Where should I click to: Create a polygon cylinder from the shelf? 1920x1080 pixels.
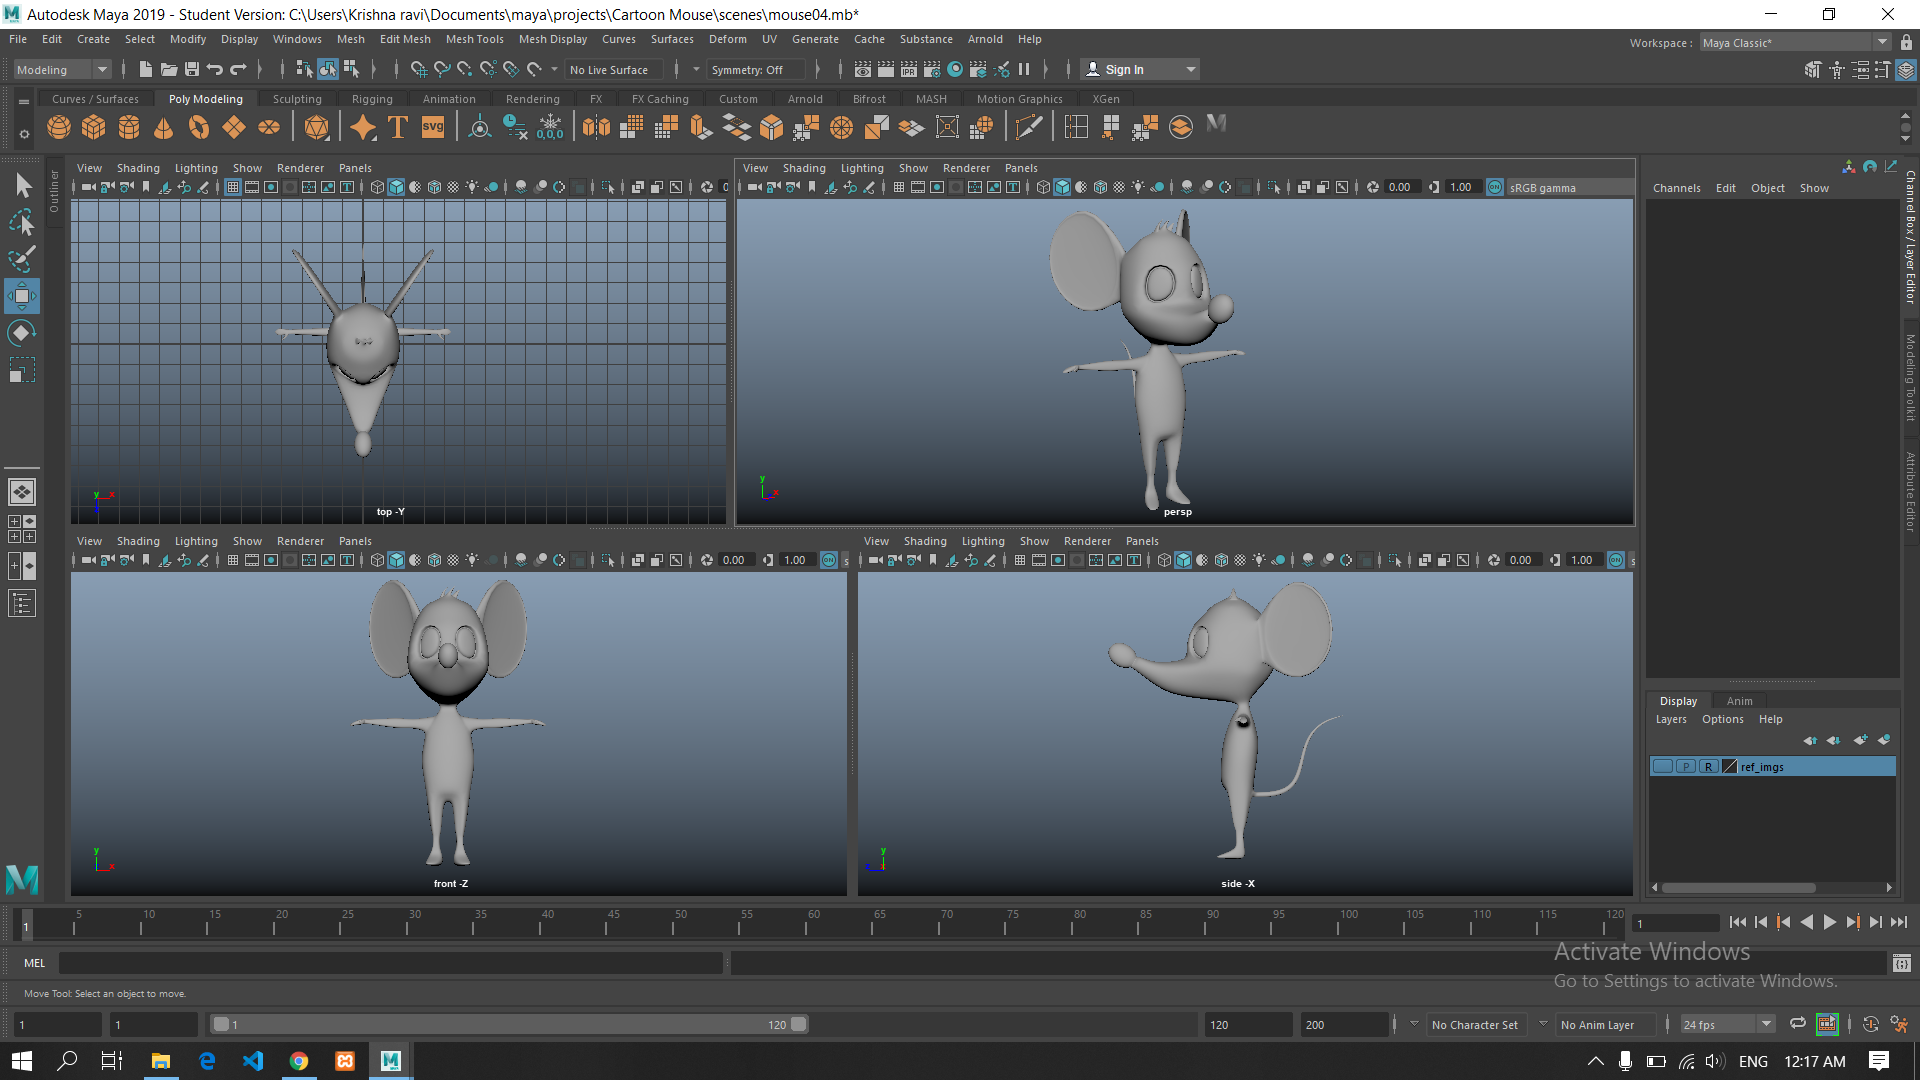129,127
